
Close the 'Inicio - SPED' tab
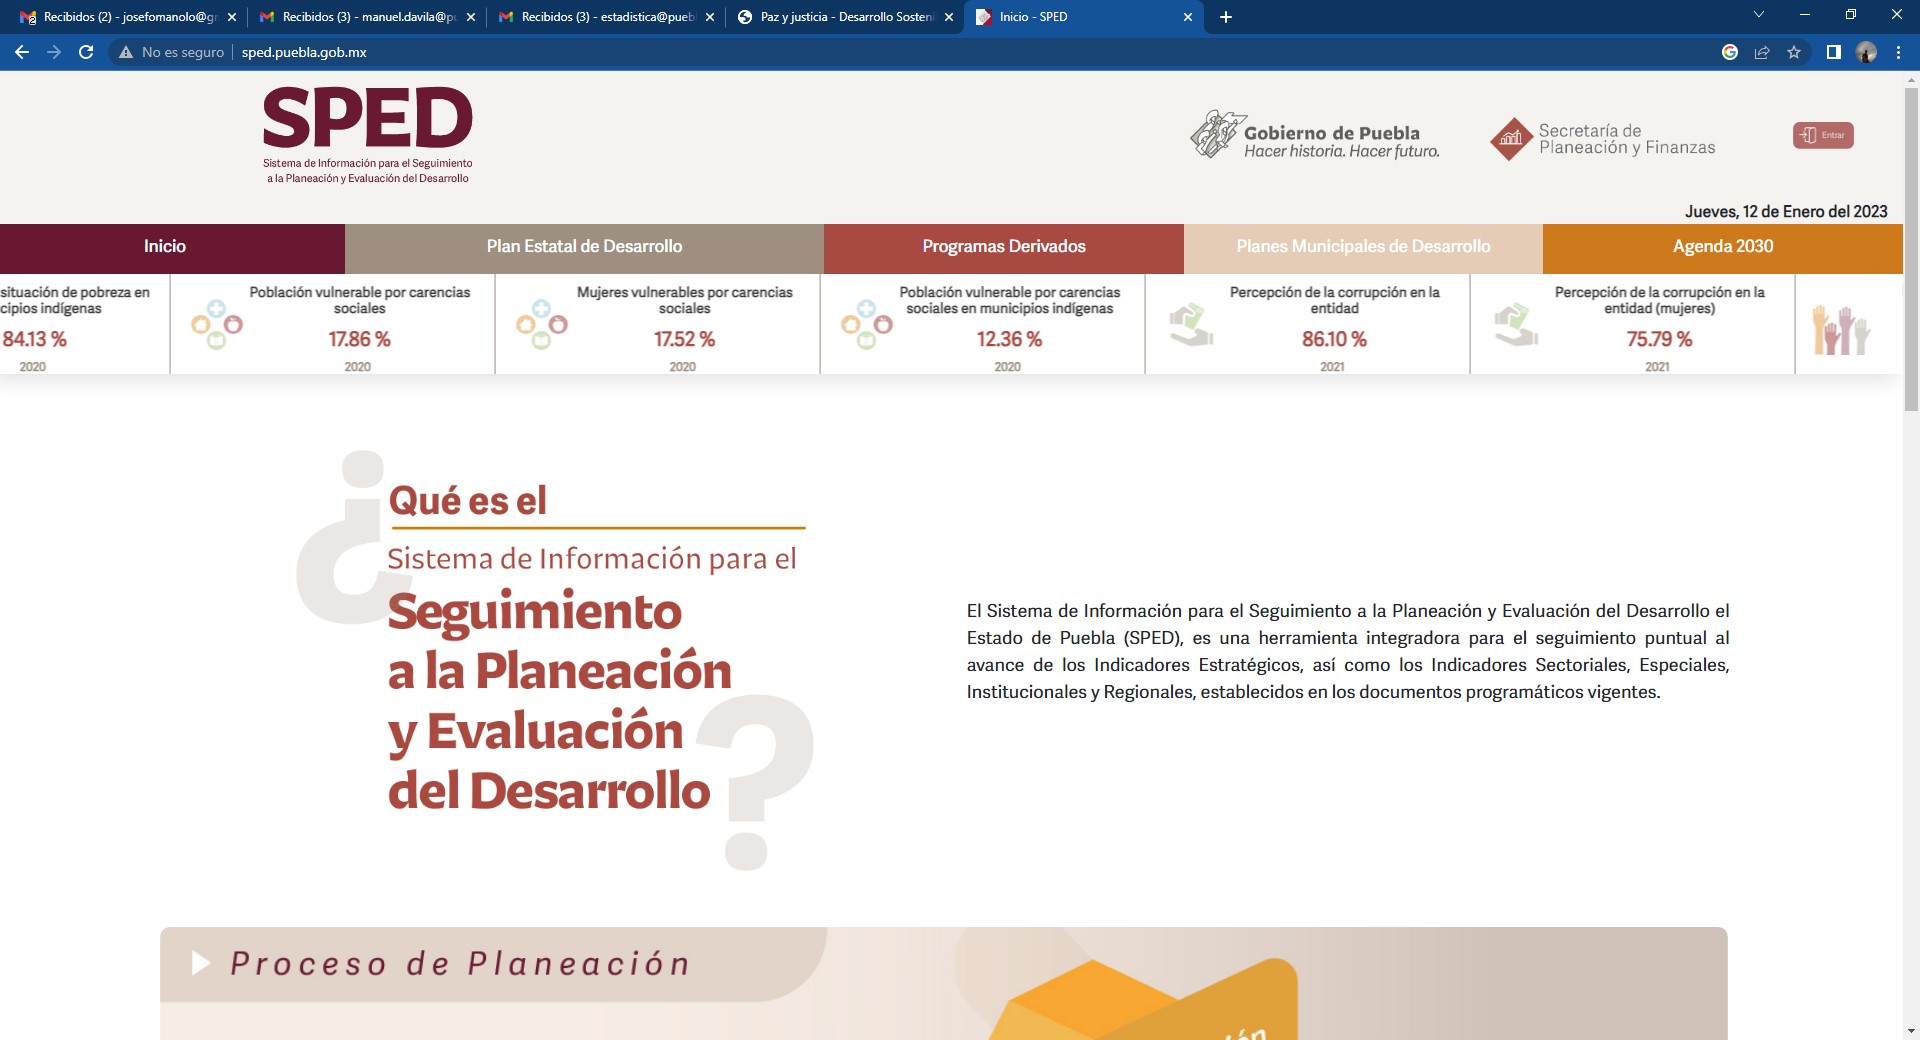1188,17
